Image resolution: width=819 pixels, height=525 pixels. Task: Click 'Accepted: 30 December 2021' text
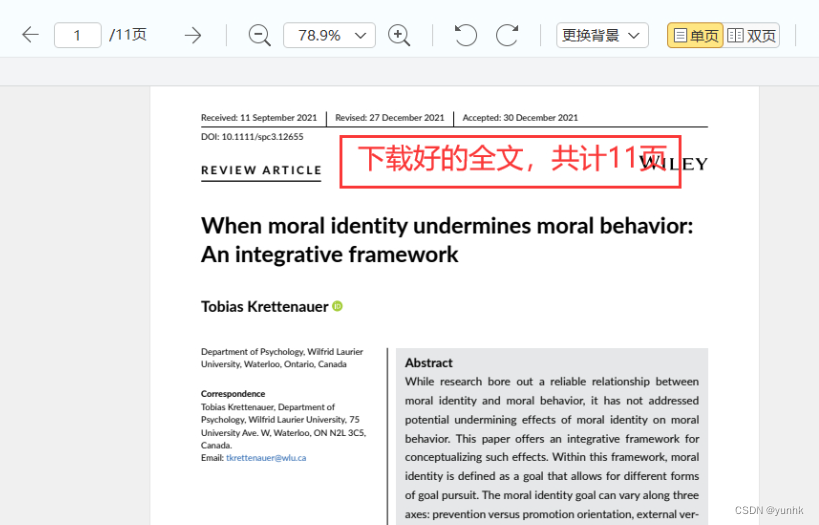click(x=520, y=118)
